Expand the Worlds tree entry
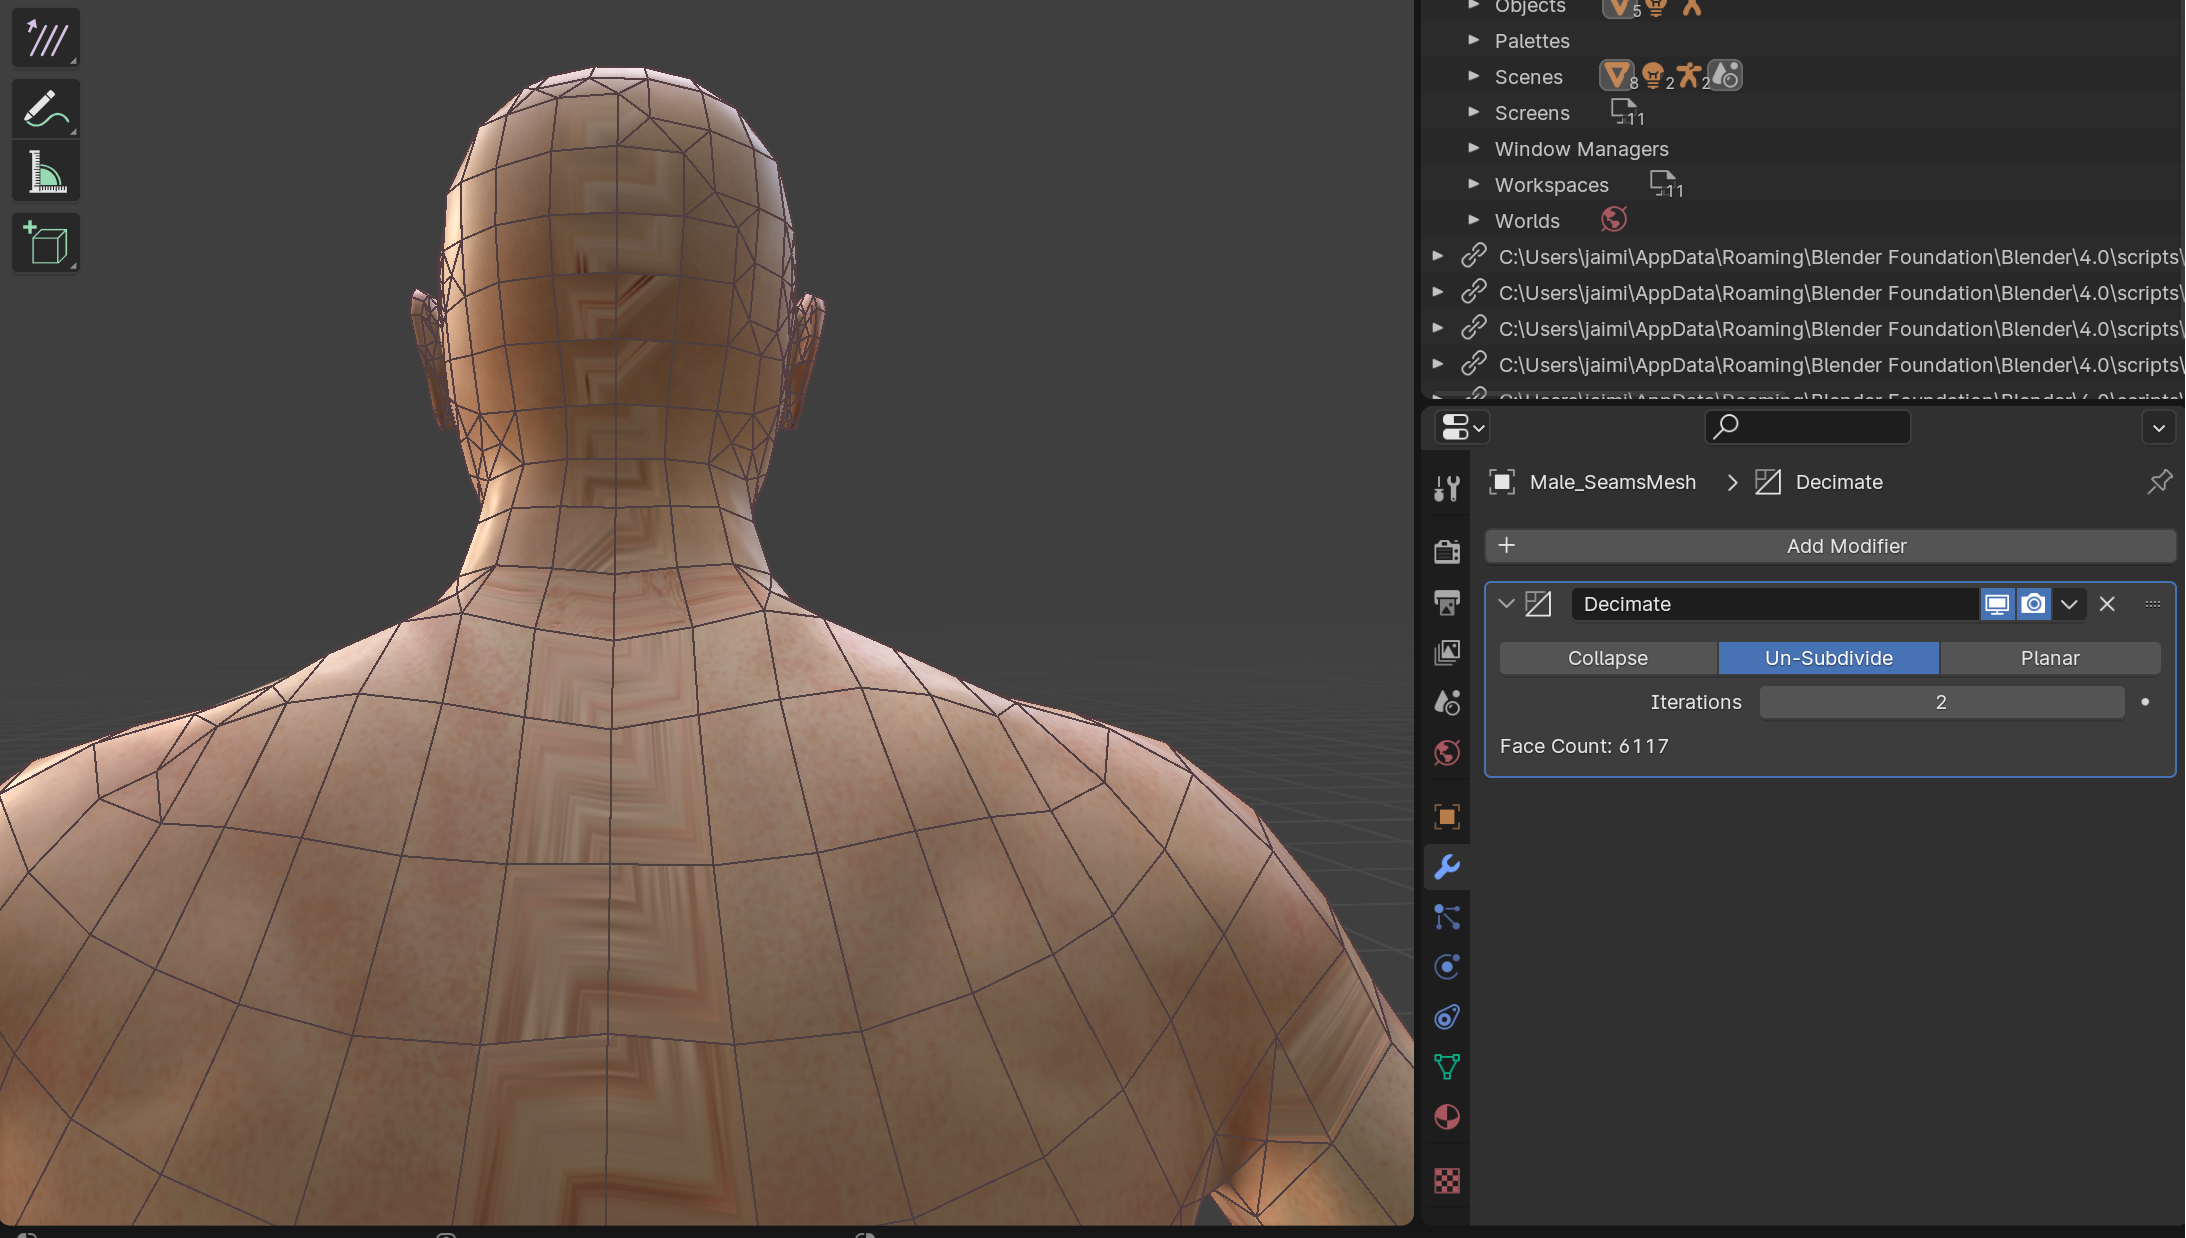Image resolution: width=2186 pixels, height=1238 pixels. (x=1473, y=220)
